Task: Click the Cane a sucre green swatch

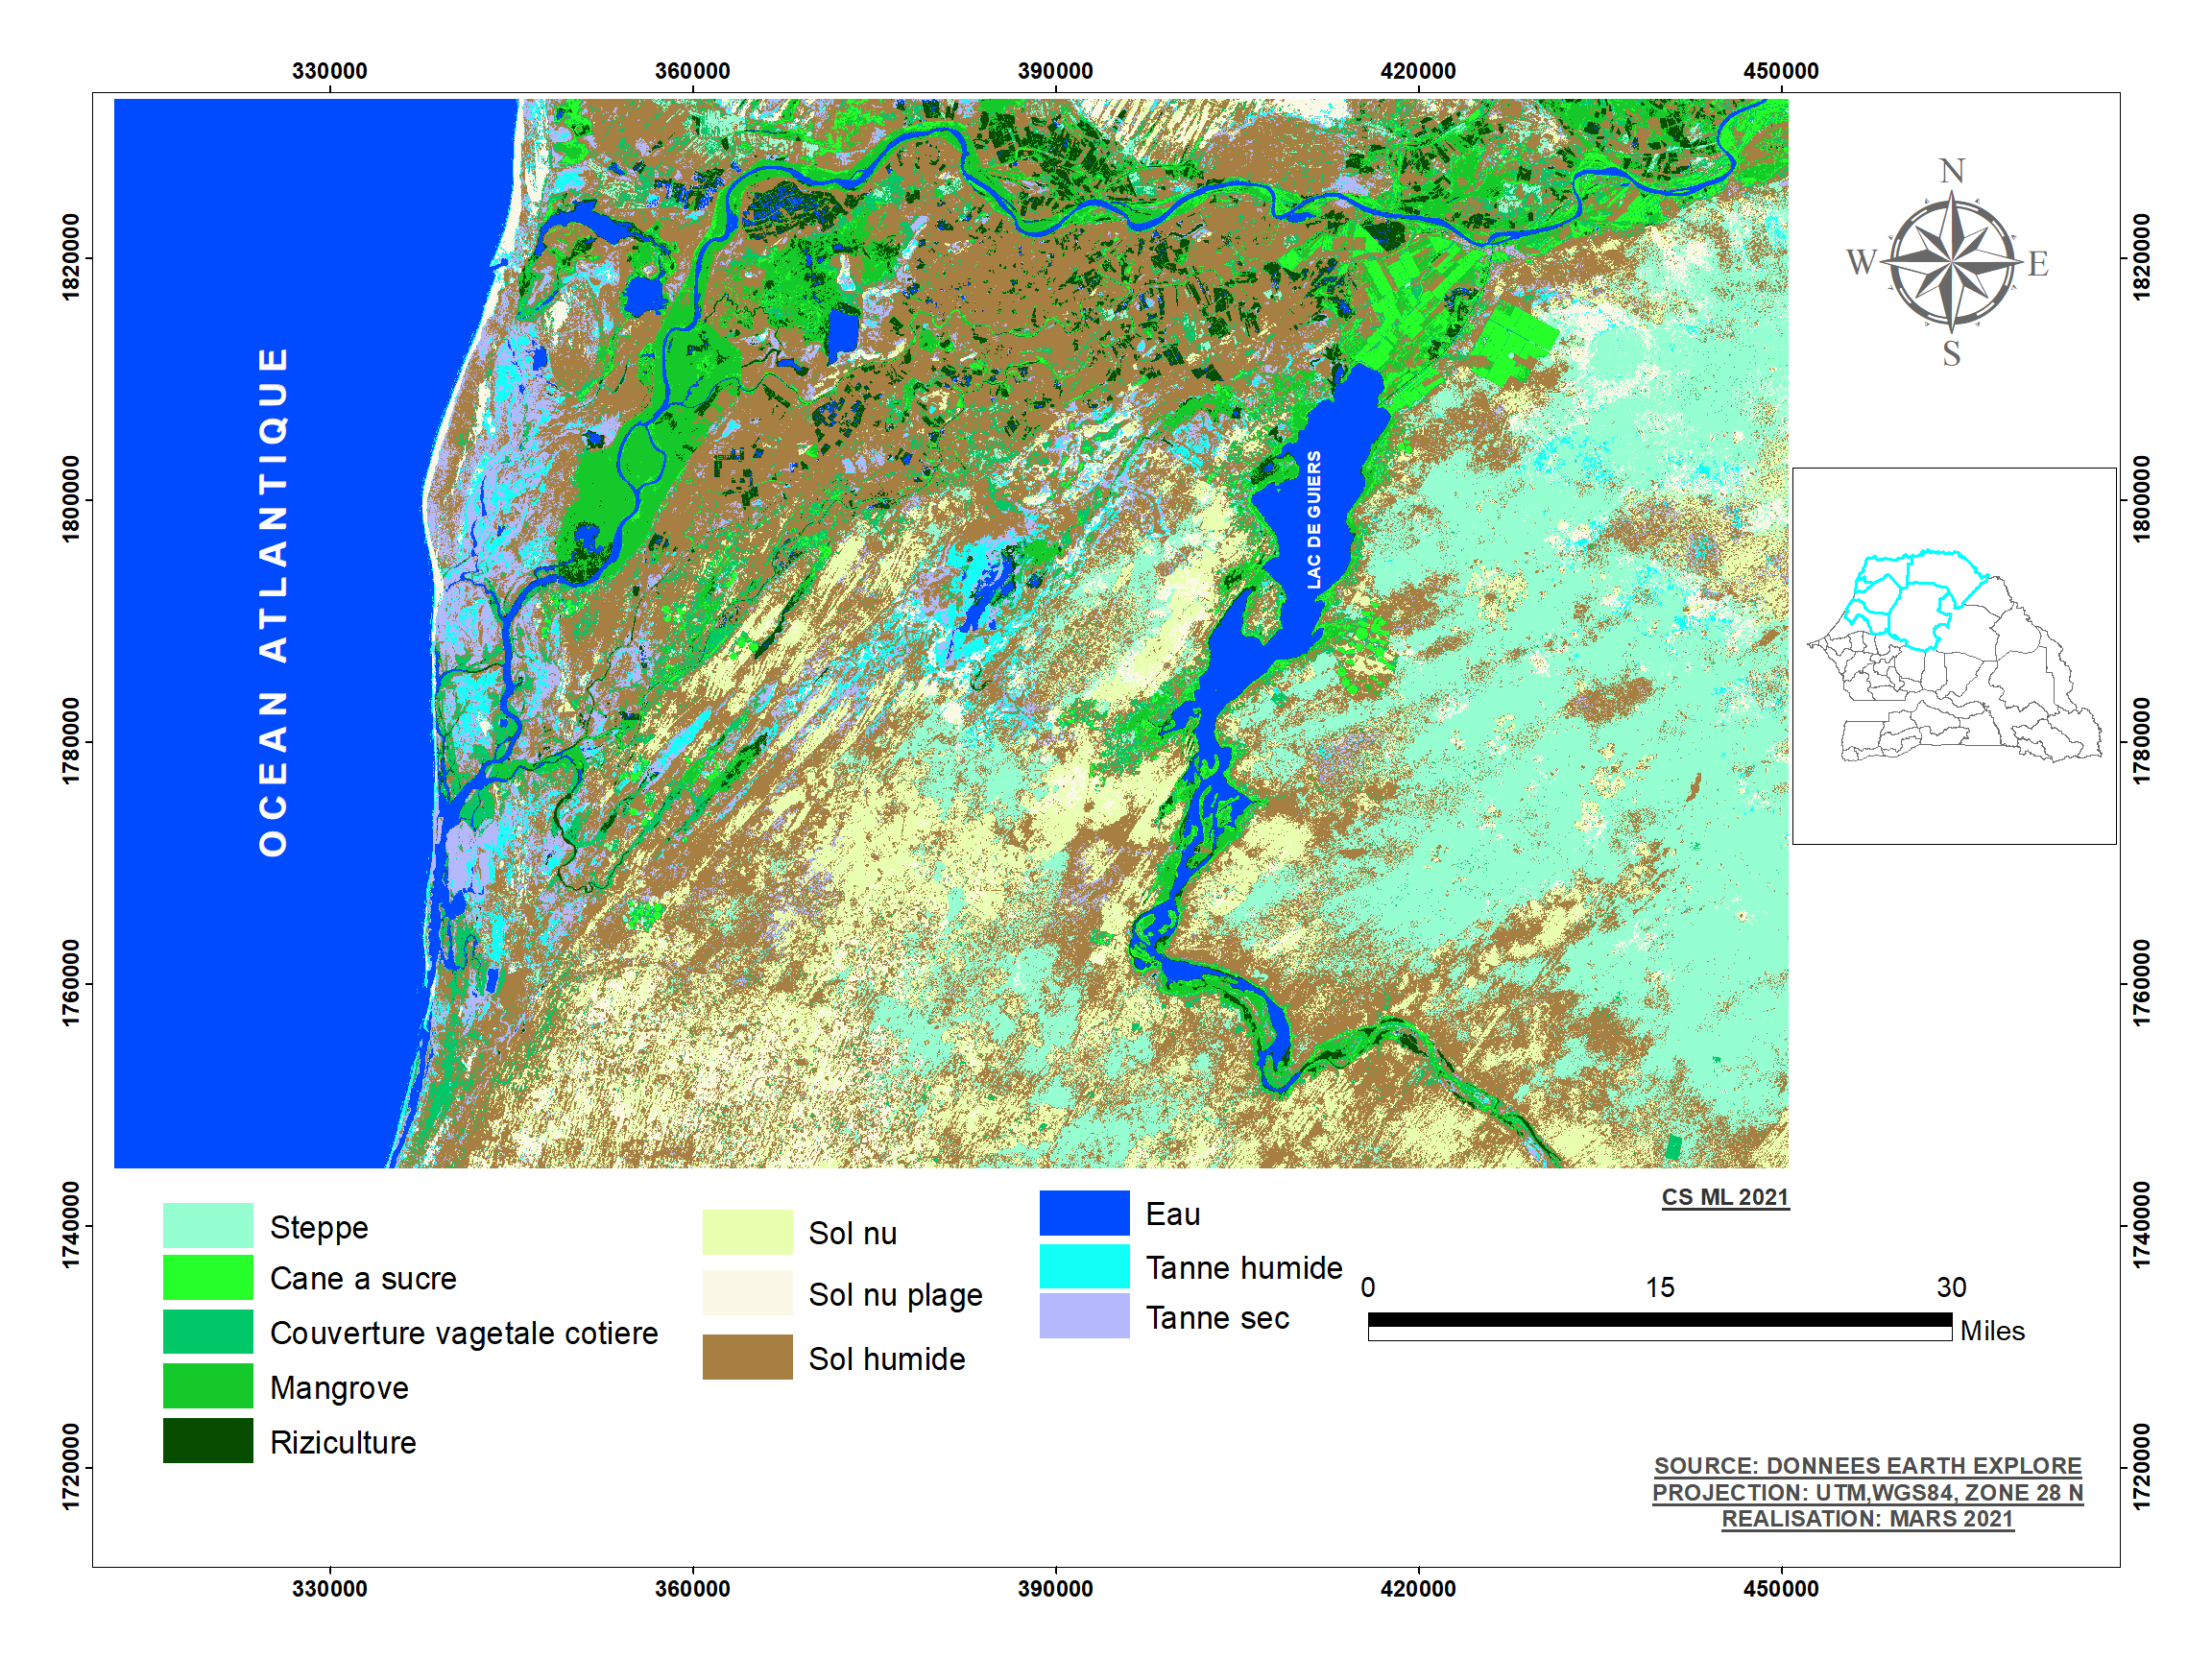Action: [x=208, y=1277]
